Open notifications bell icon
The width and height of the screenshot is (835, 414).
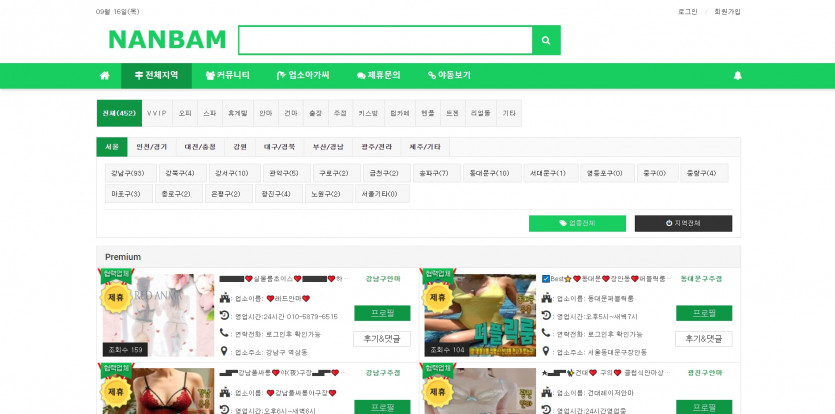738,75
